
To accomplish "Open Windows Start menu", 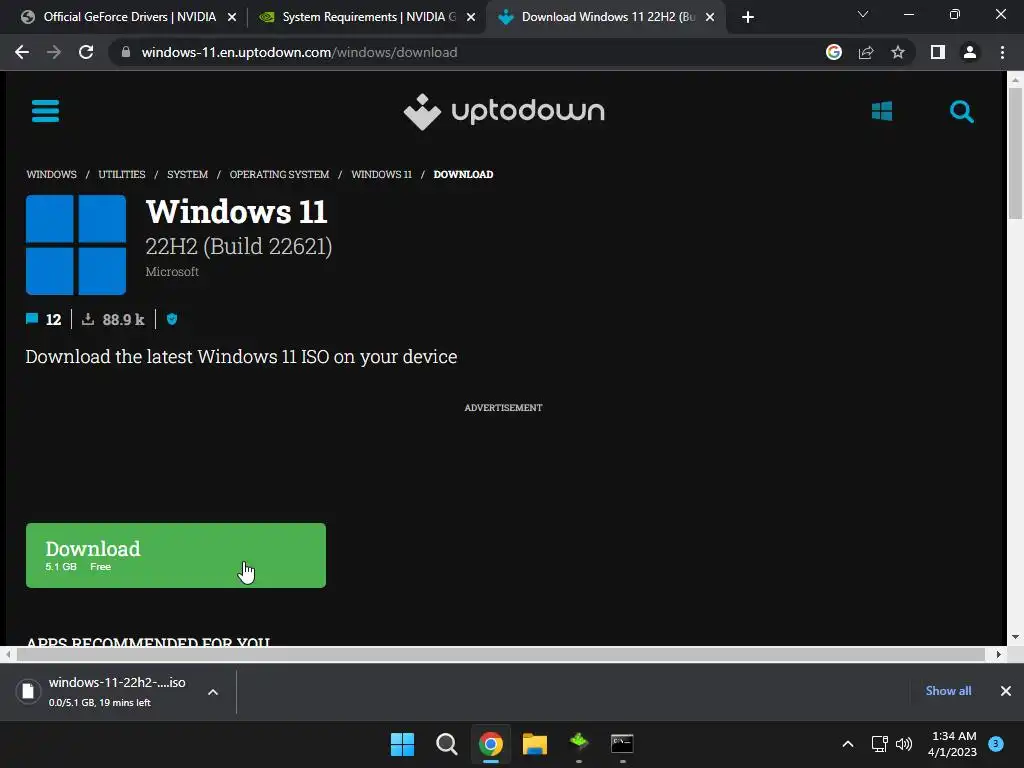I will tap(402, 744).
